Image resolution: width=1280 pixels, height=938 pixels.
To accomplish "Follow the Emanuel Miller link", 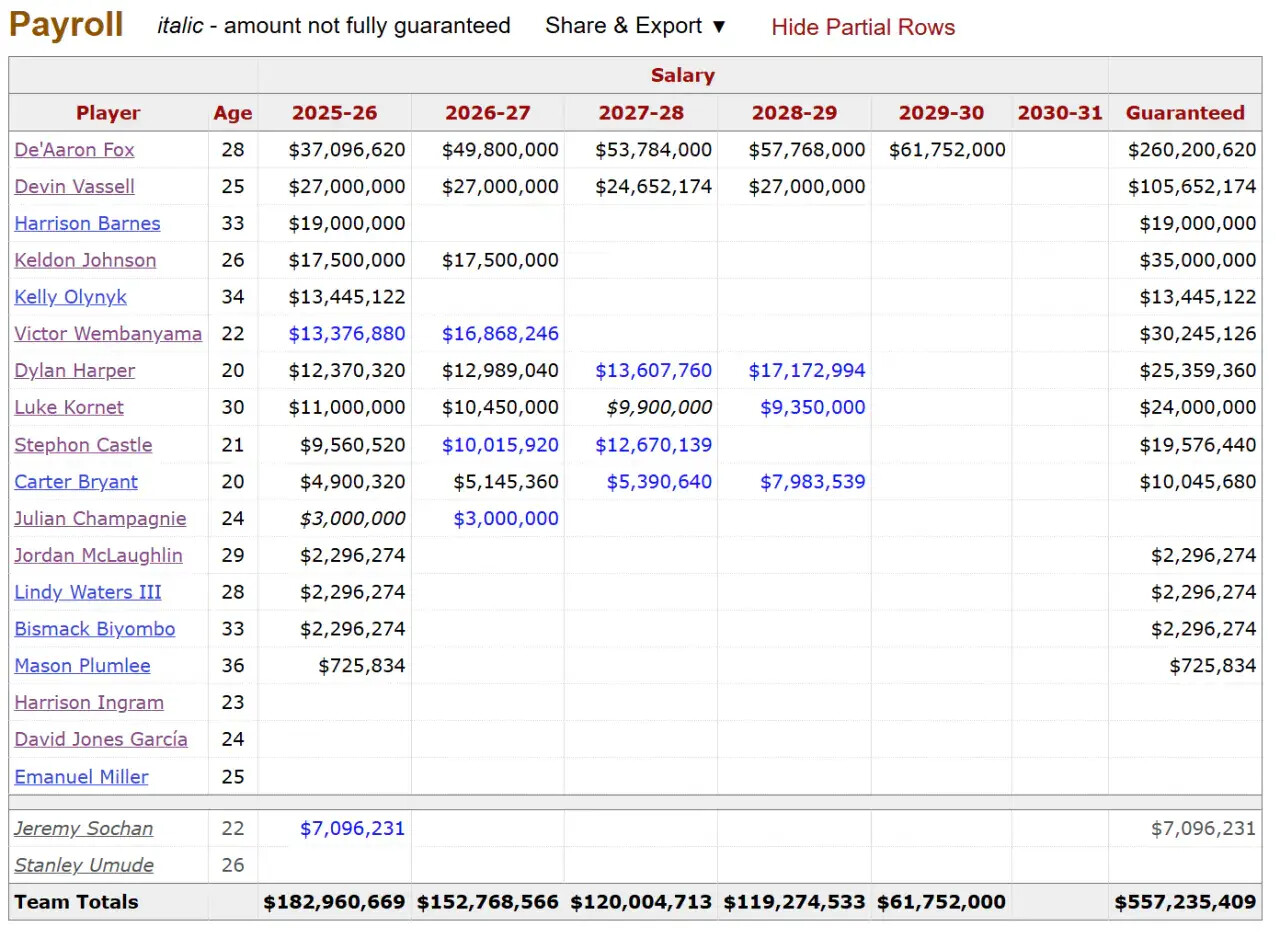I will coord(81,777).
